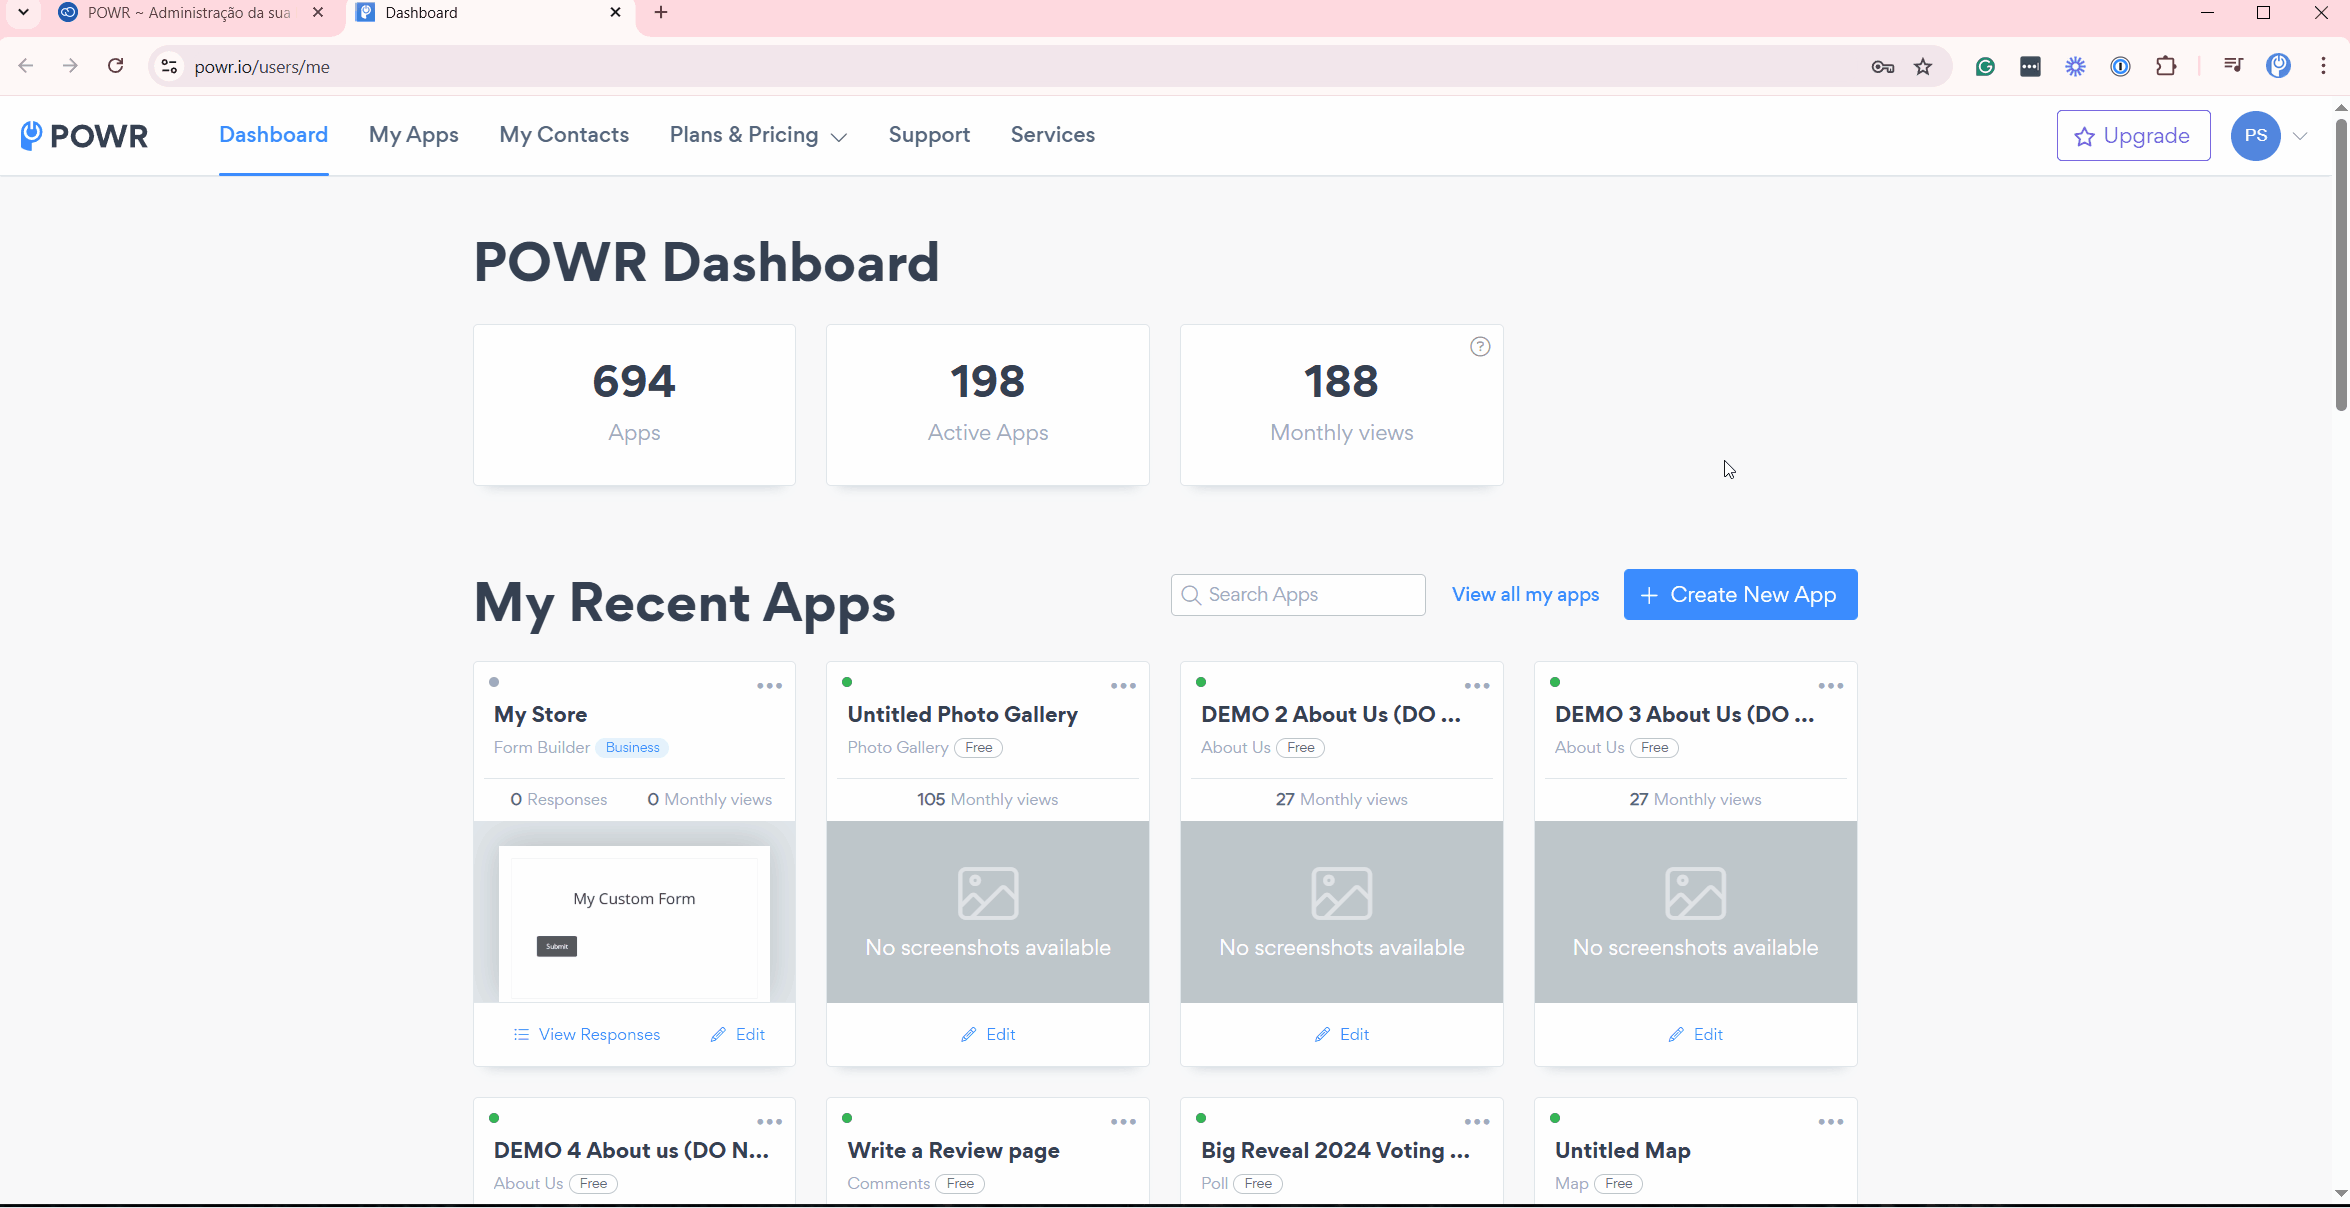Screen dimensions: 2350x1208
Task: Reload the page
Action: (x=116, y=66)
